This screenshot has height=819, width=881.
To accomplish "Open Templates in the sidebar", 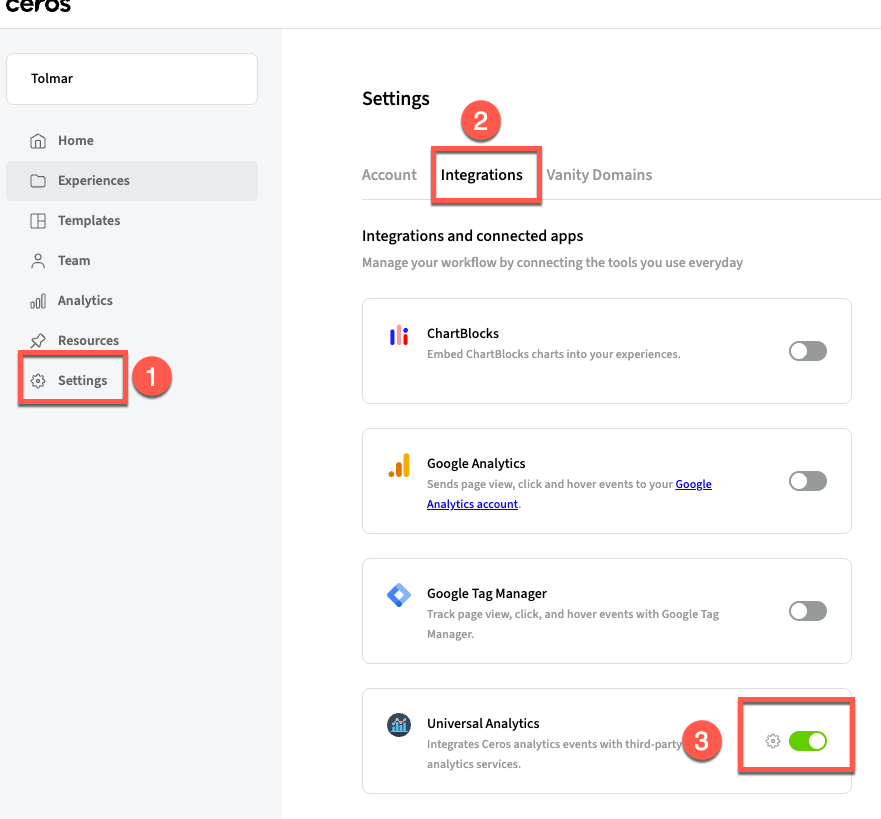I will coord(132,221).
